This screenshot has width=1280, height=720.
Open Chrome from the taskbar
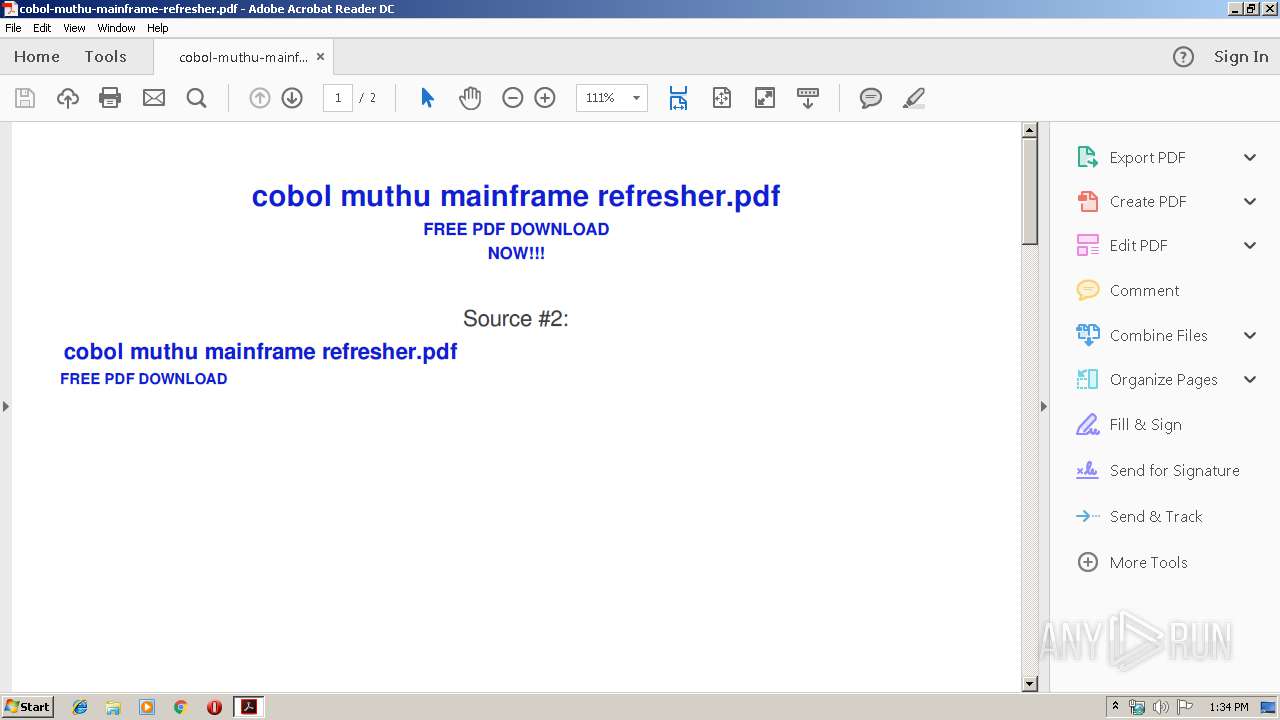181,707
